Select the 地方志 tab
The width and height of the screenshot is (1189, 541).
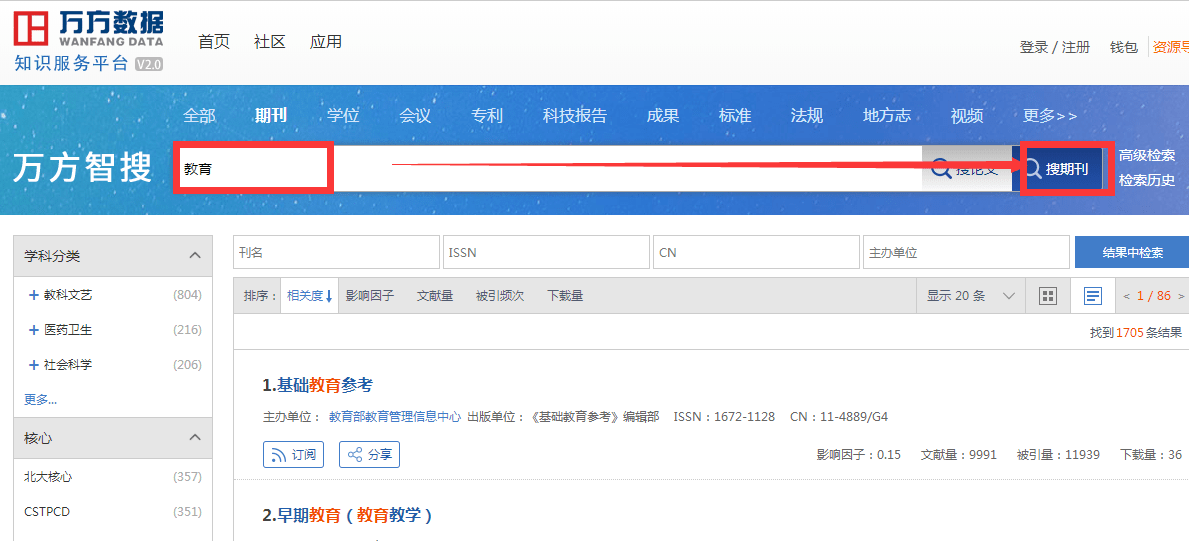tap(886, 115)
